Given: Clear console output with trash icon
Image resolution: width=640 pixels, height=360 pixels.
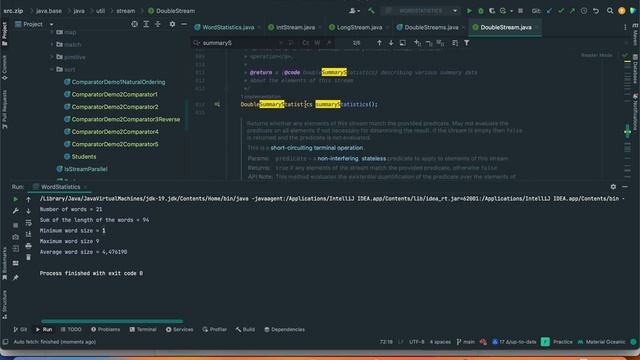Looking at the screenshot, I should click(28, 257).
